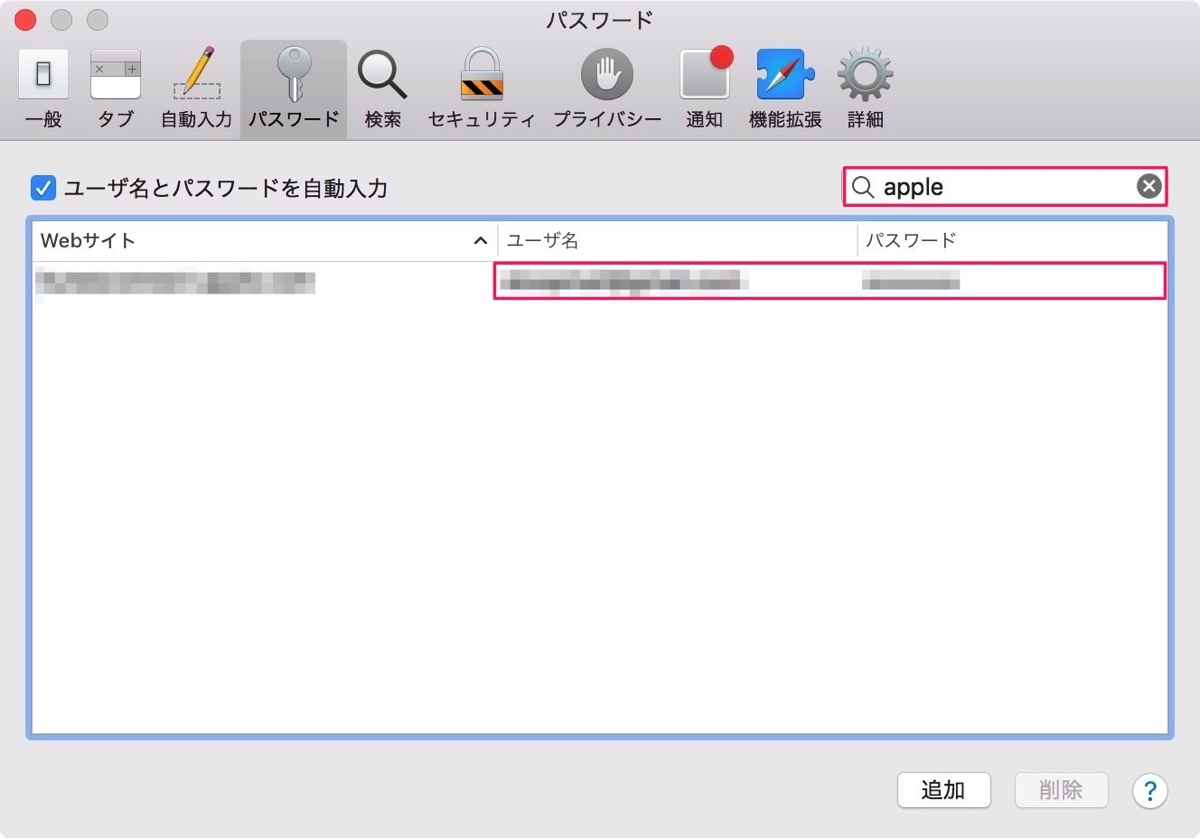Screen dimensions: 1200x838
Task: Sort by the パスワード column header
Action: (x=1012, y=241)
